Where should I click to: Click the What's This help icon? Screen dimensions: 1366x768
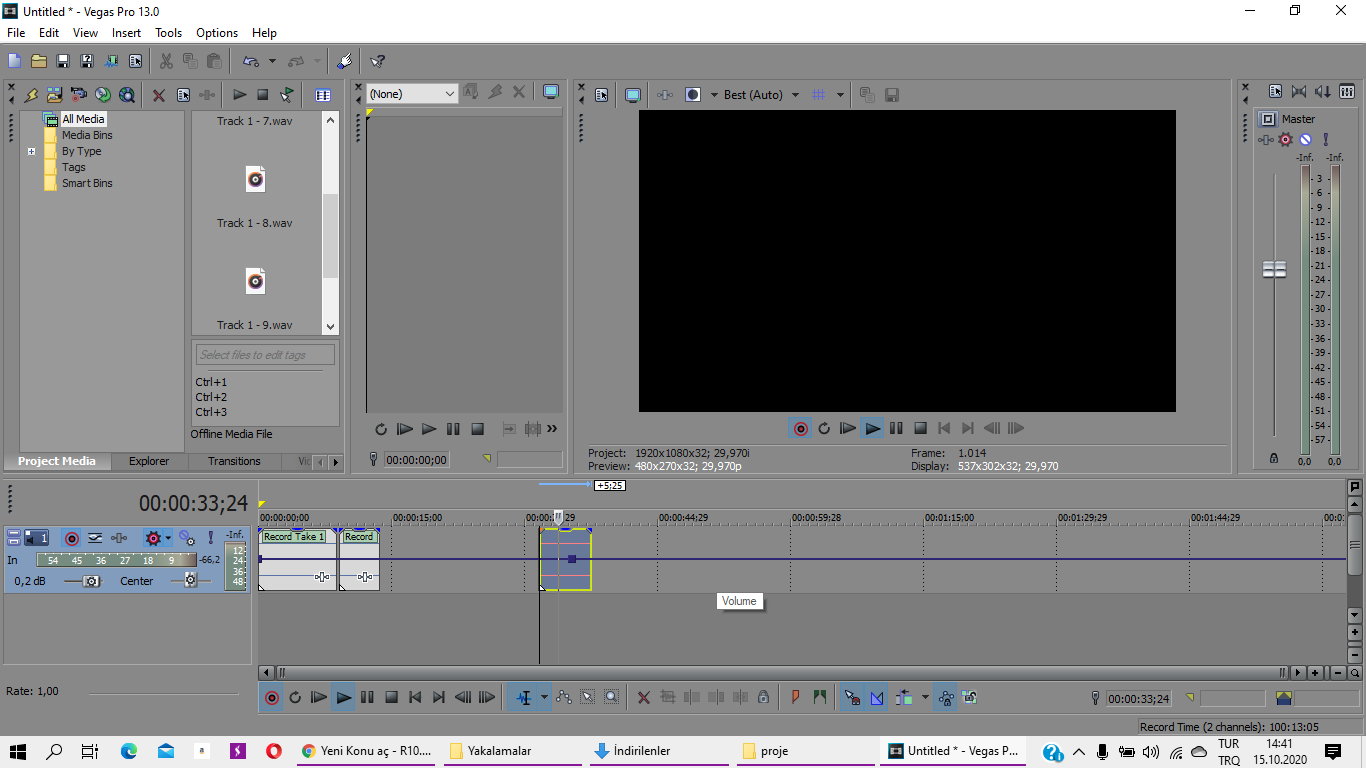tap(377, 61)
